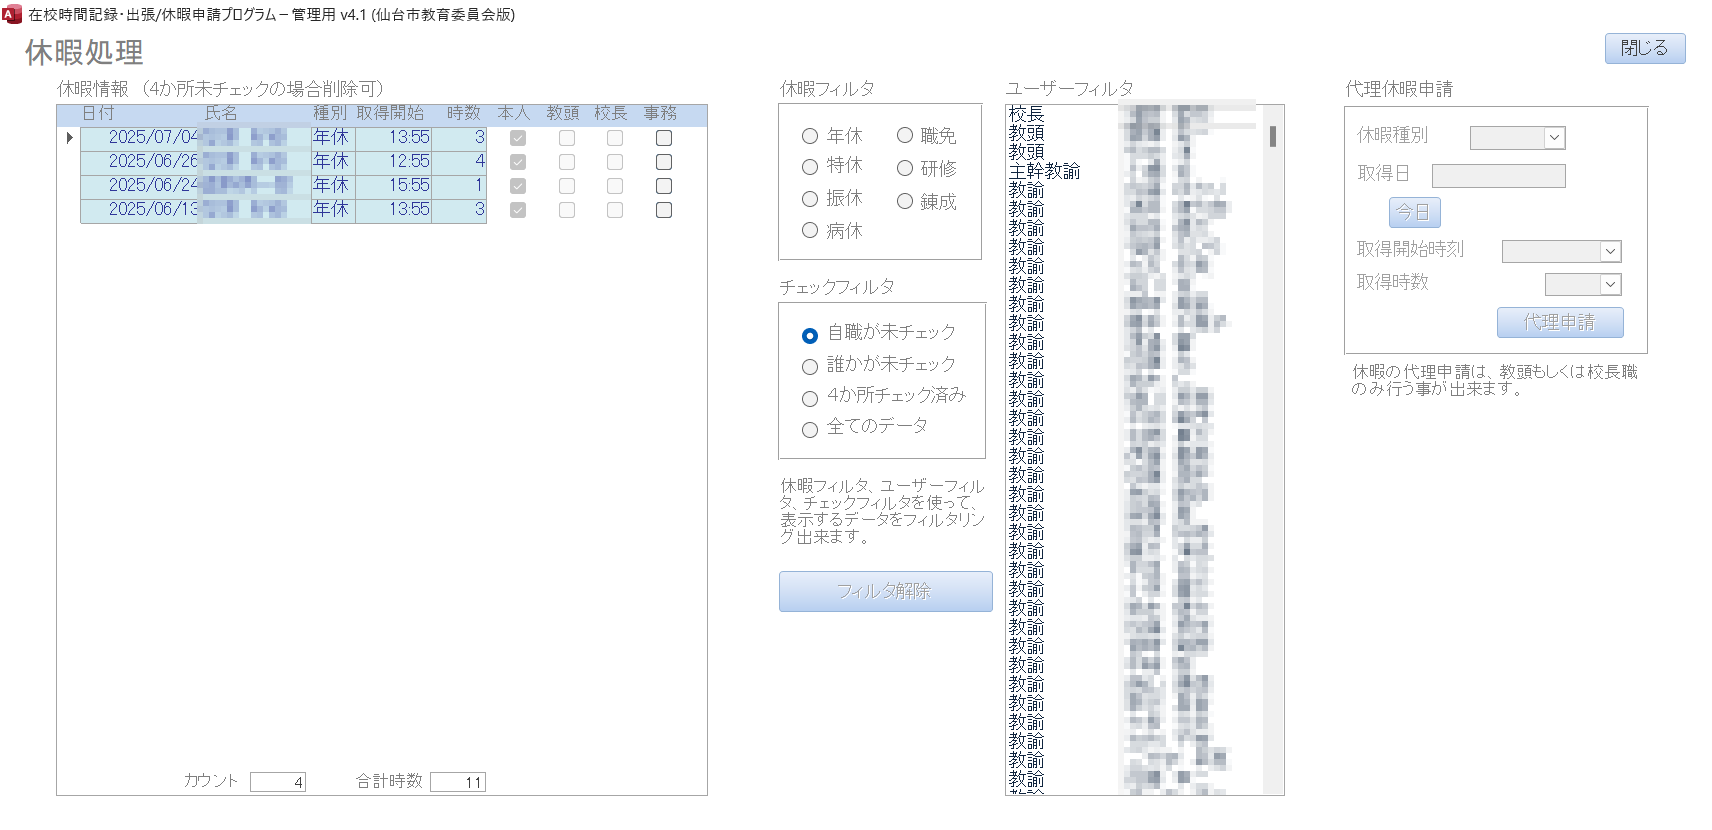Submit with the 代理申請 button
This screenshot has height=830, width=1712.
pyautogui.click(x=1559, y=322)
